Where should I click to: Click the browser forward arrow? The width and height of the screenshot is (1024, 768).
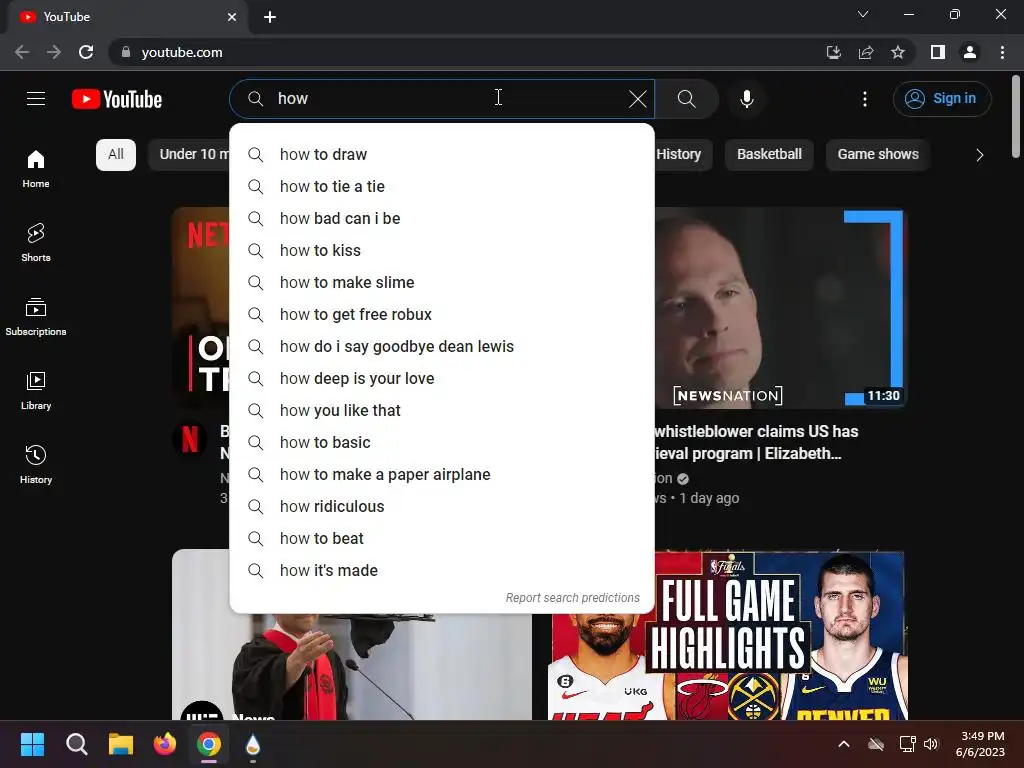click(x=54, y=52)
